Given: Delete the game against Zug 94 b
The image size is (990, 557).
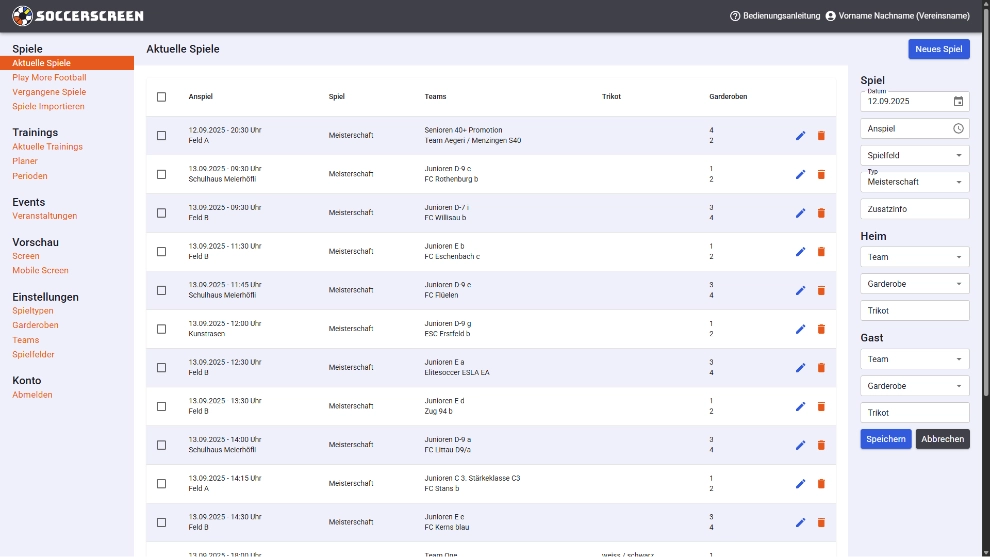Looking at the screenshot, I should tap(821, 406).
